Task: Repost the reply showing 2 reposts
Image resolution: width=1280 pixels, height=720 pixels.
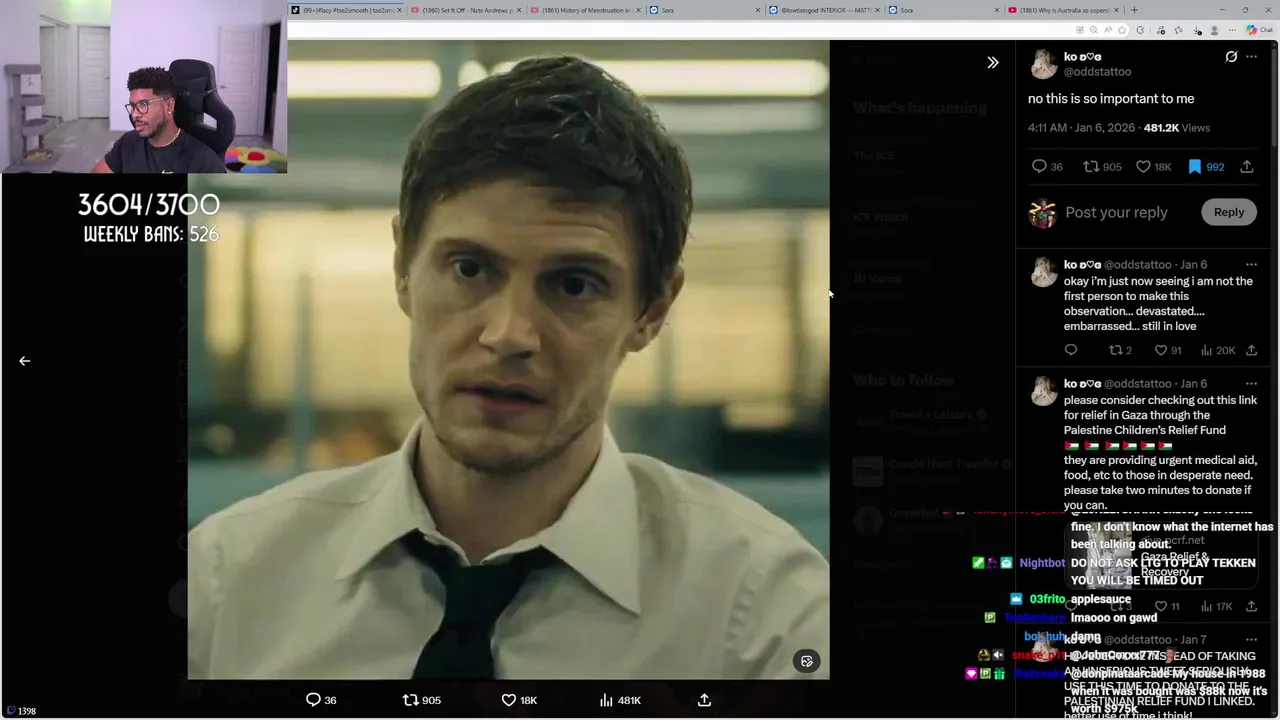Action: tap(1120, 350)
